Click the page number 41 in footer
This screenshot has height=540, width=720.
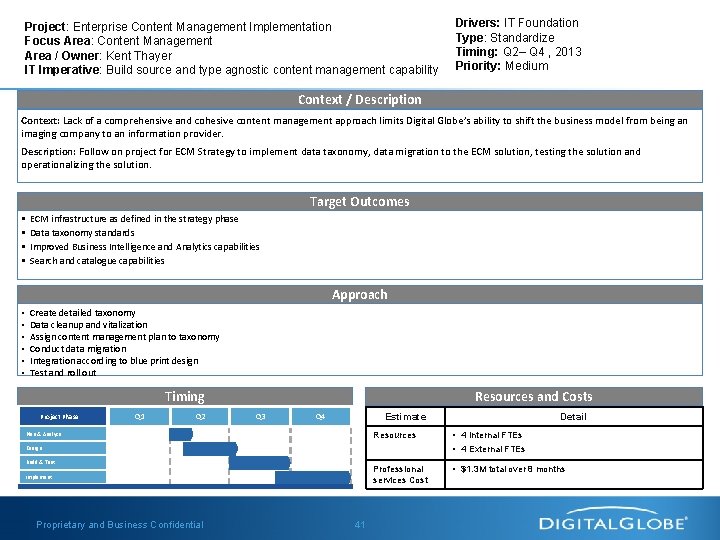(360, 524)
